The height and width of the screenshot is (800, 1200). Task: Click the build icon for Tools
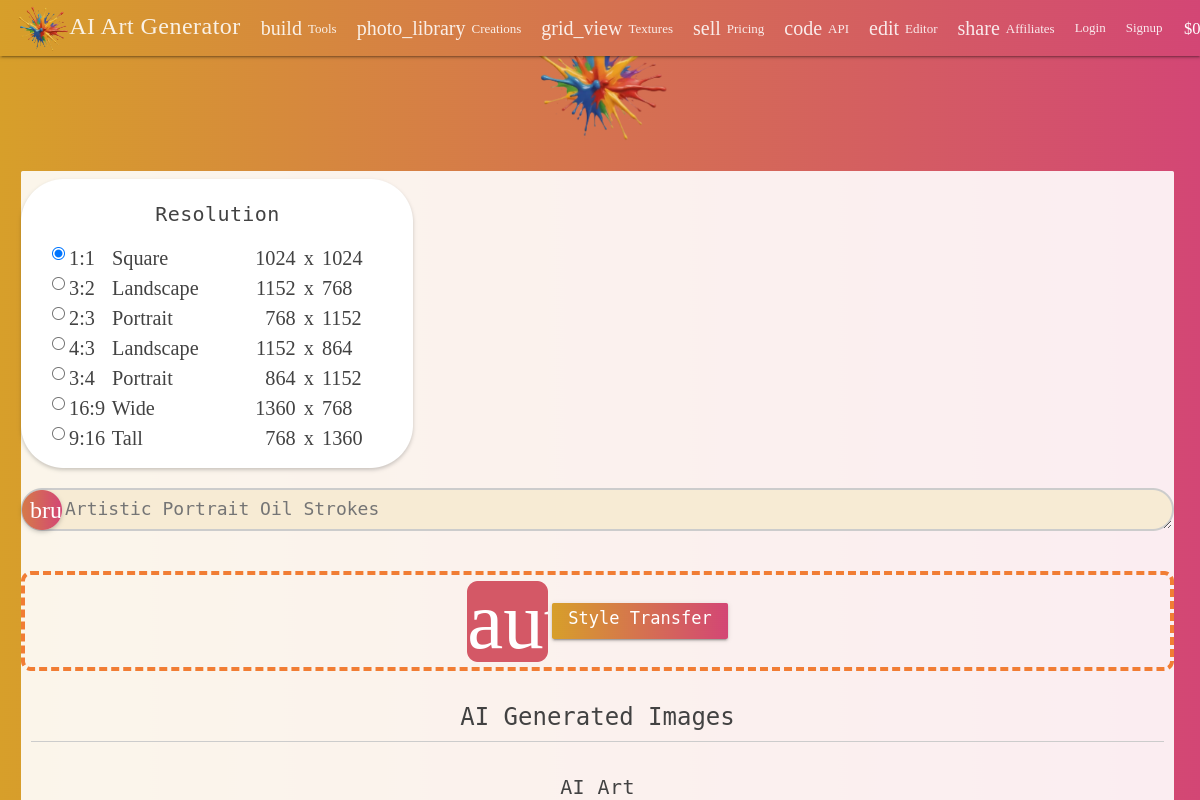point(281,28)
